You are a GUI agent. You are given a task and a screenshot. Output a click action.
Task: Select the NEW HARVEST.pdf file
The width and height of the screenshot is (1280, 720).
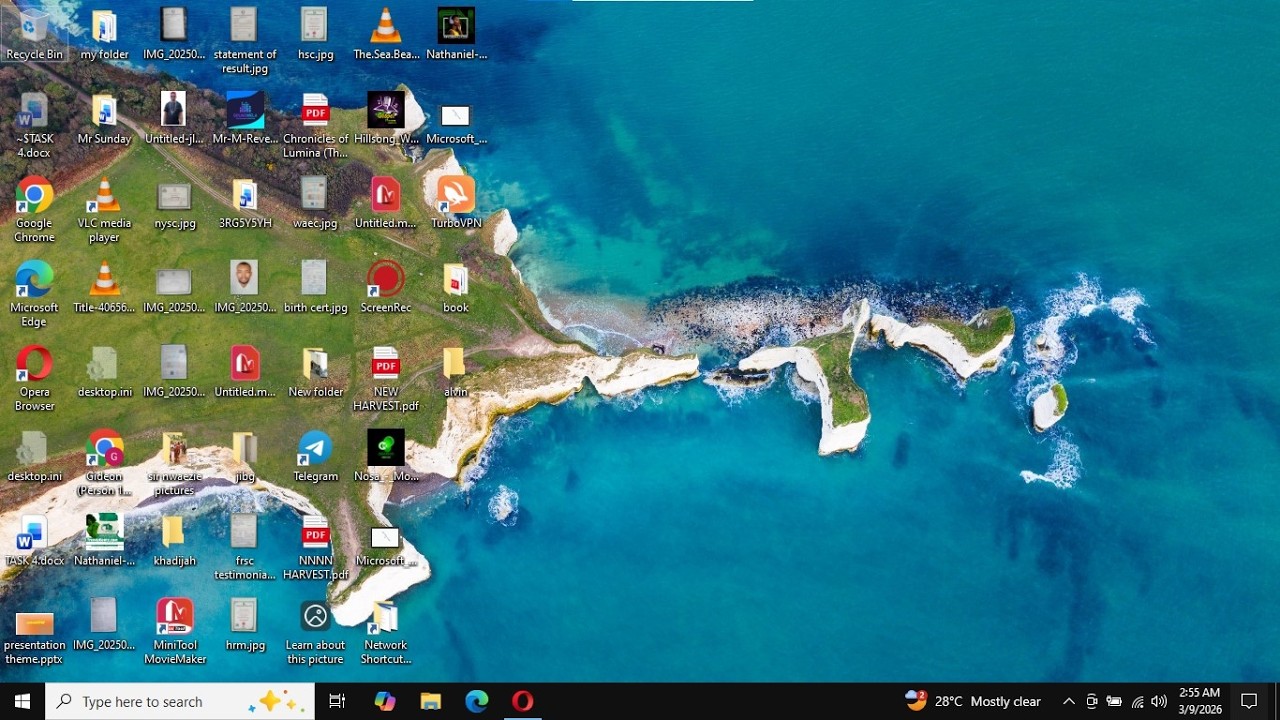click(385, 379)
